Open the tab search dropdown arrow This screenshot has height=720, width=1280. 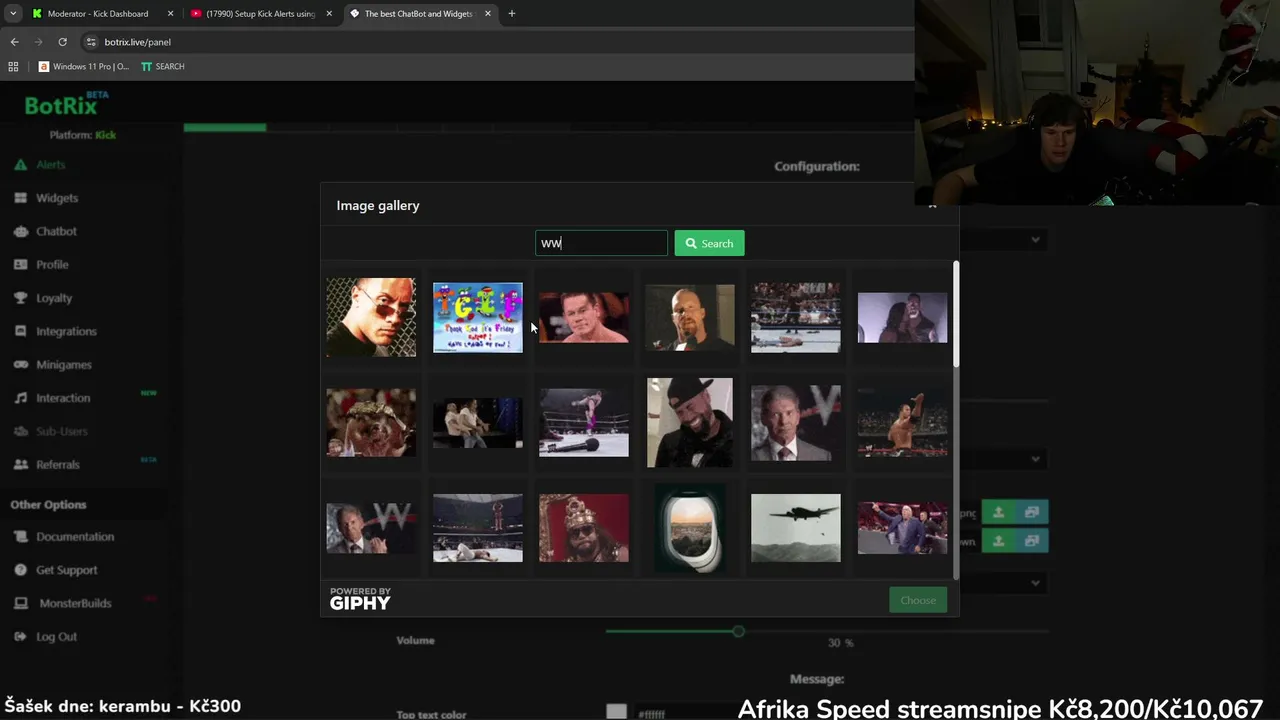12,13
